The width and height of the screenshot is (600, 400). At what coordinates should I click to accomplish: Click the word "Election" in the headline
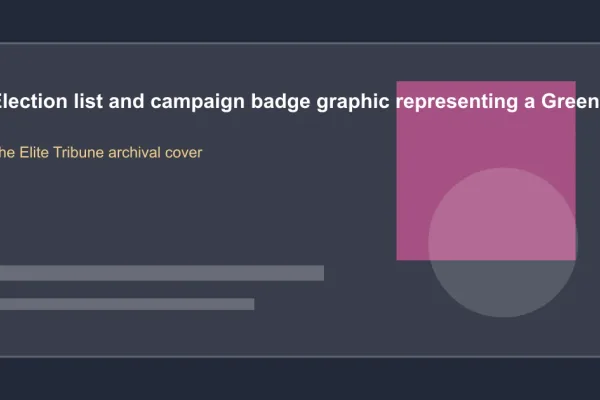[x=34, y=101]
